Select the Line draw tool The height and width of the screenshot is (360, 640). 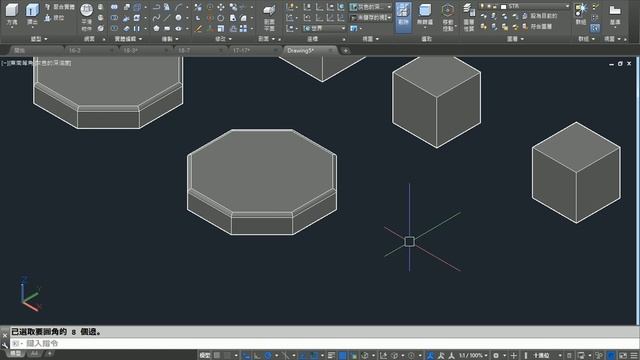[x=167, y=18]
